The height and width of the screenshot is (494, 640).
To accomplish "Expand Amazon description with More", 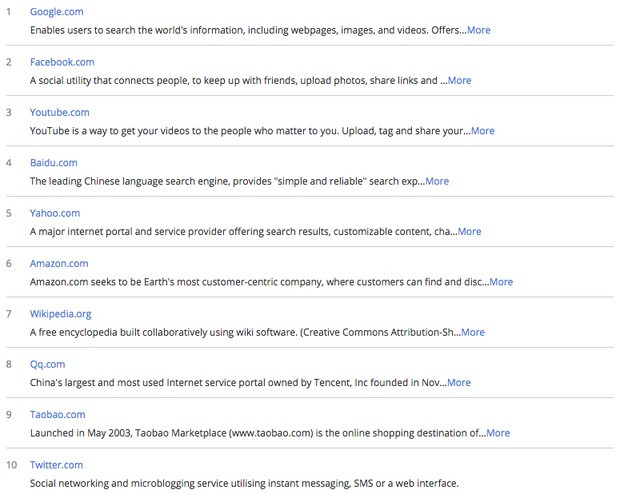I will [501, 282].
